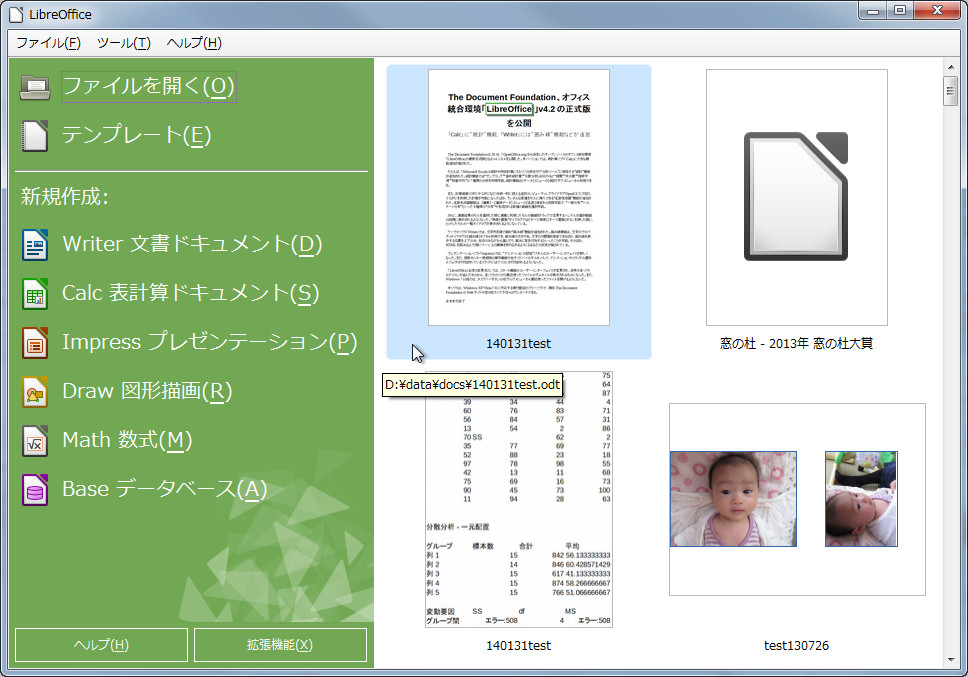Click the template page icon beside テンプレート
Image resolution: width=968 pixels, height=677 pixels.
pos(33,135)
